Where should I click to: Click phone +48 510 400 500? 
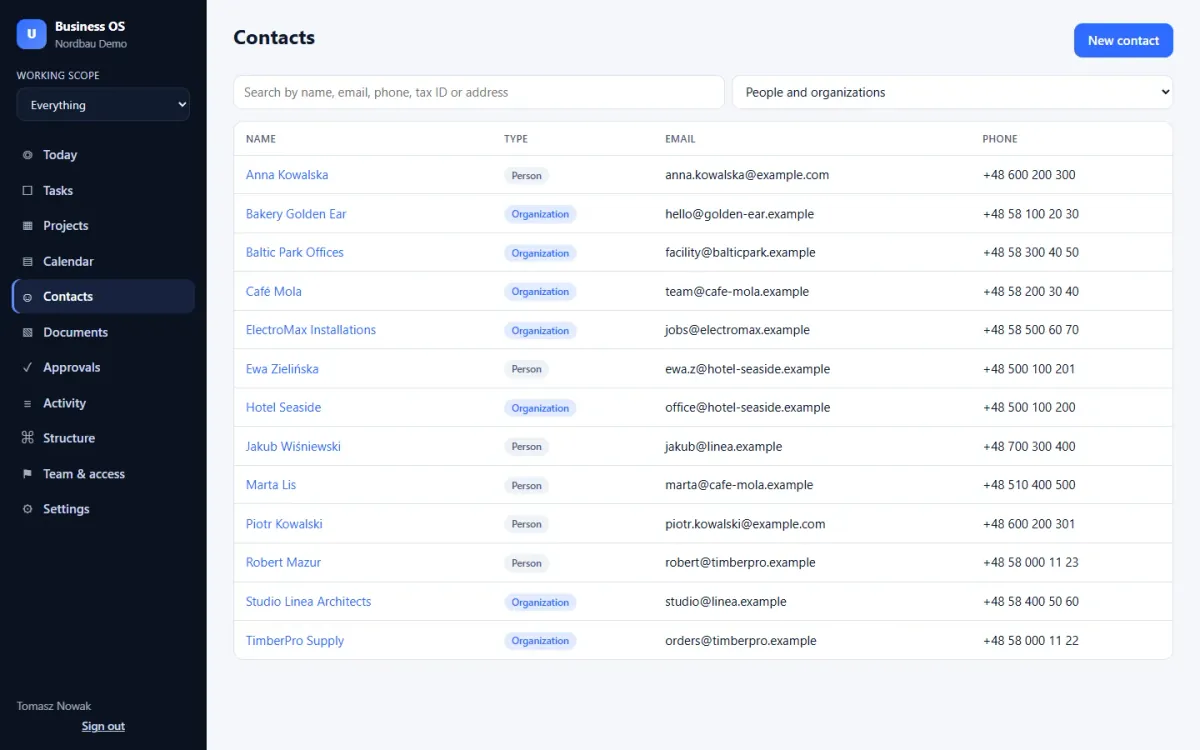(x=1029, y=485)
